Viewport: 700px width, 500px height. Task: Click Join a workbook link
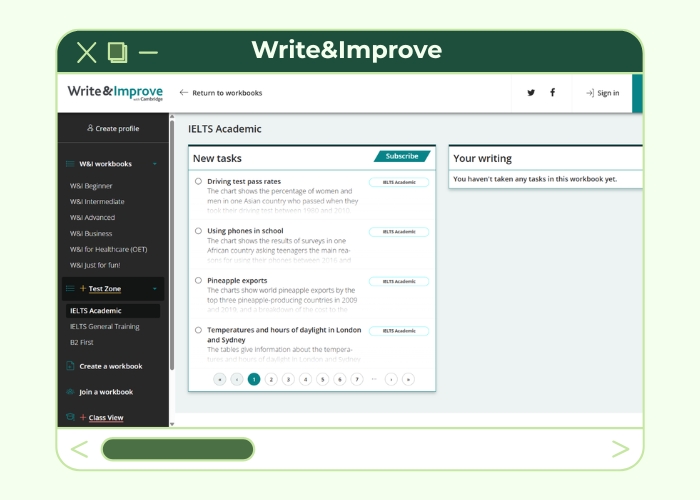tap(106, 392)
